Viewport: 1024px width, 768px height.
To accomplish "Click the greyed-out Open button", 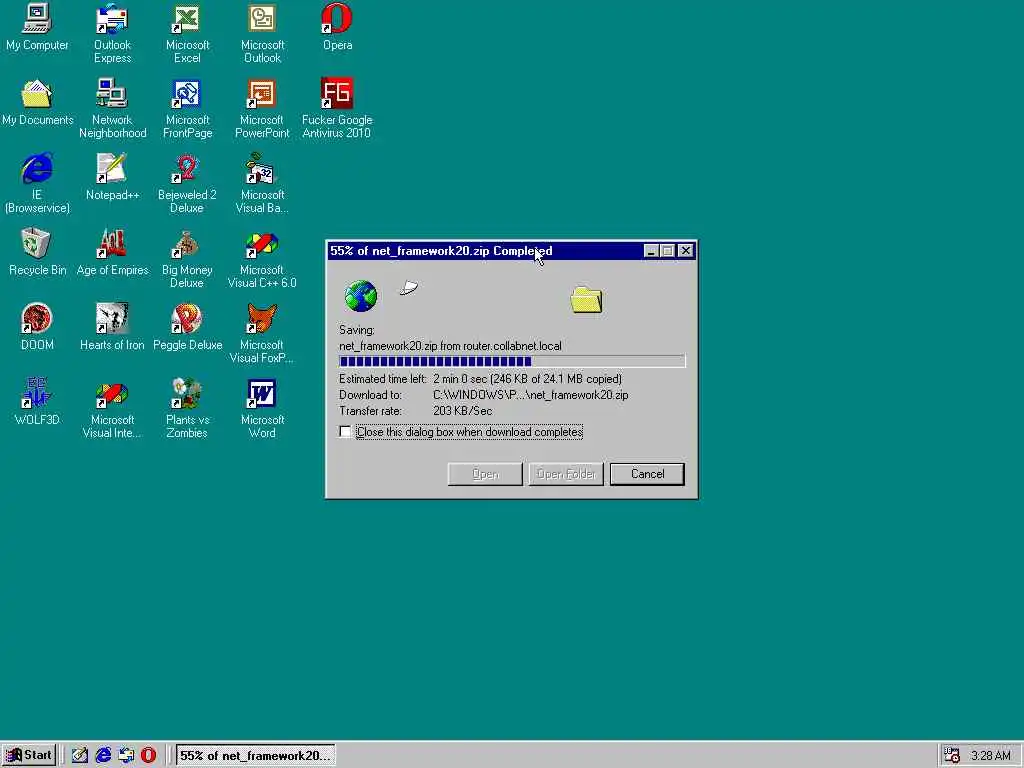I will pos(485,474).
